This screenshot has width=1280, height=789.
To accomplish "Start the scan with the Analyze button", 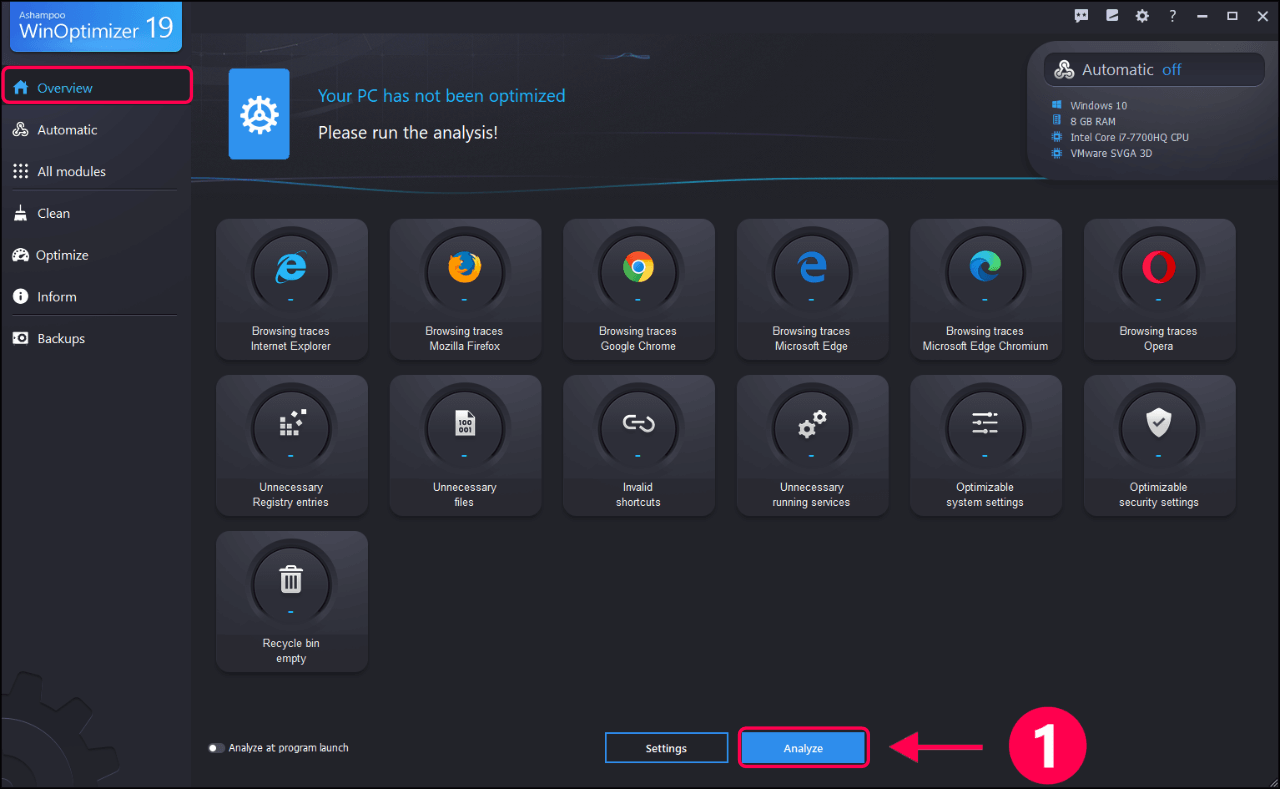I will [x=803, y=748].
